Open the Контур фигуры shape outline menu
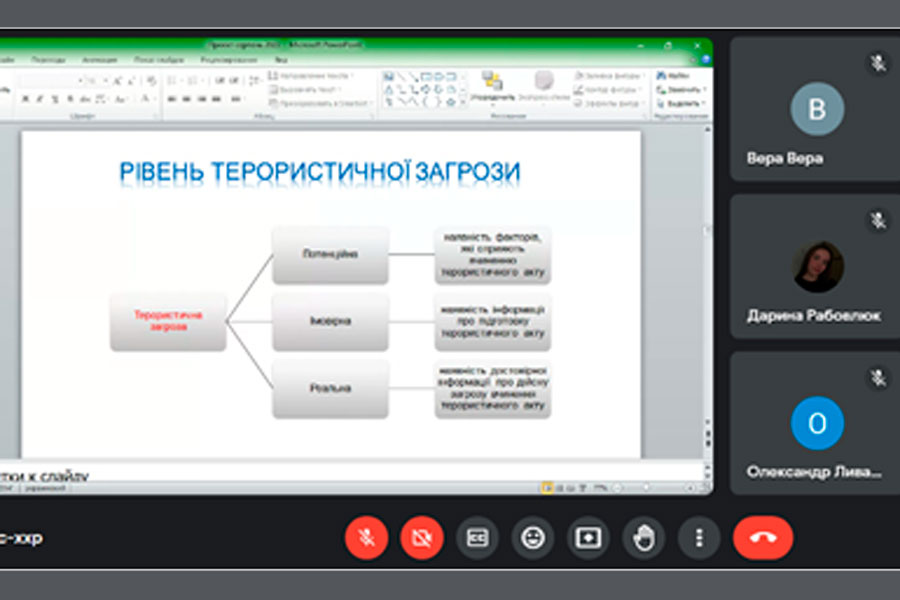Viewport: 900px width, 600px height. point(608,90)
